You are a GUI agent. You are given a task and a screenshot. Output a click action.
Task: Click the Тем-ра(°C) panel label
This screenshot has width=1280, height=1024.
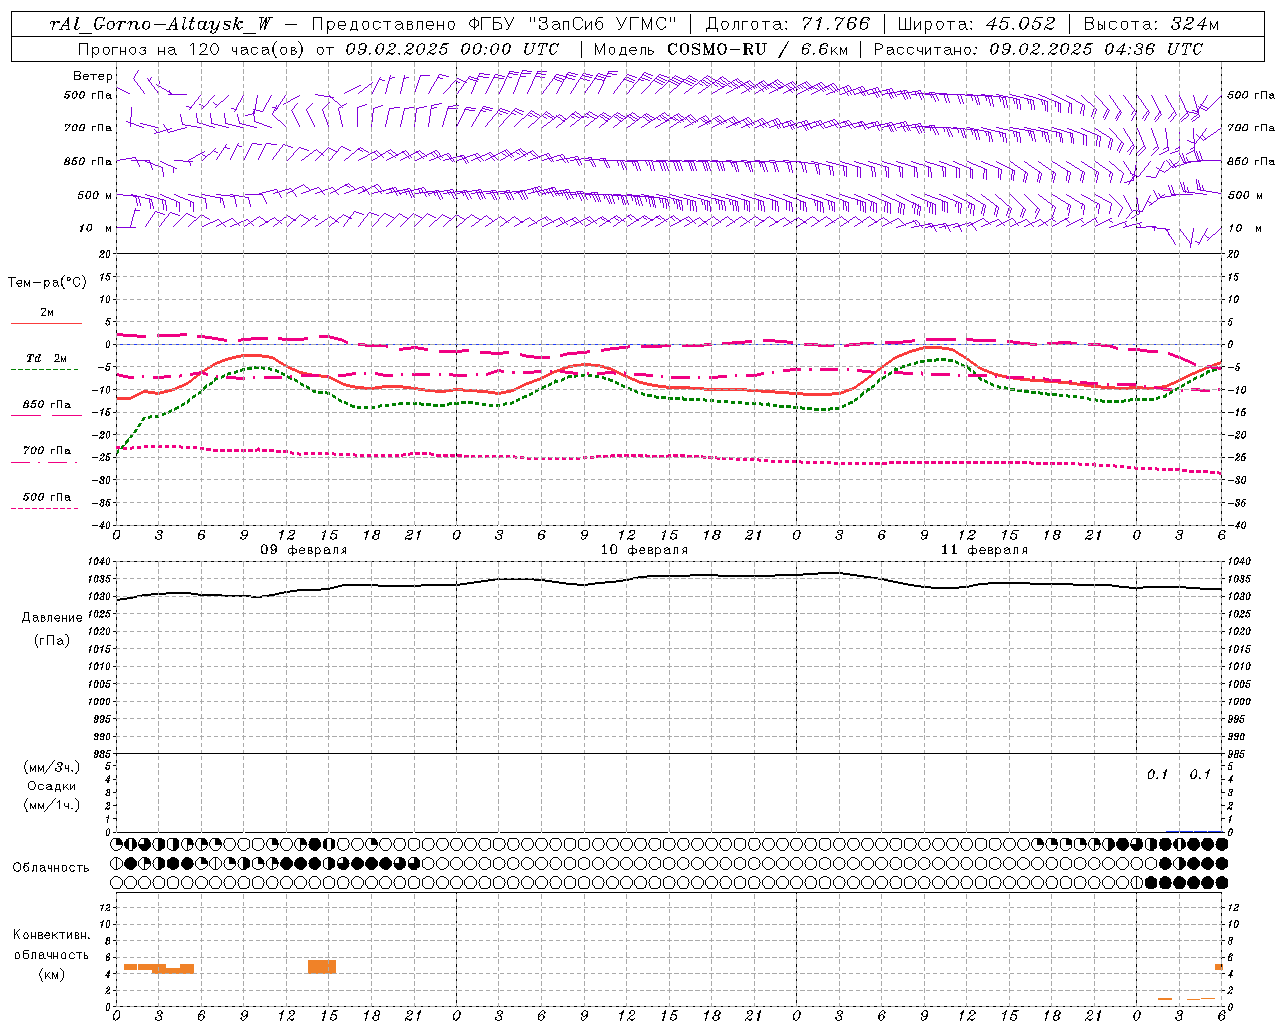[x=47, y=283]
